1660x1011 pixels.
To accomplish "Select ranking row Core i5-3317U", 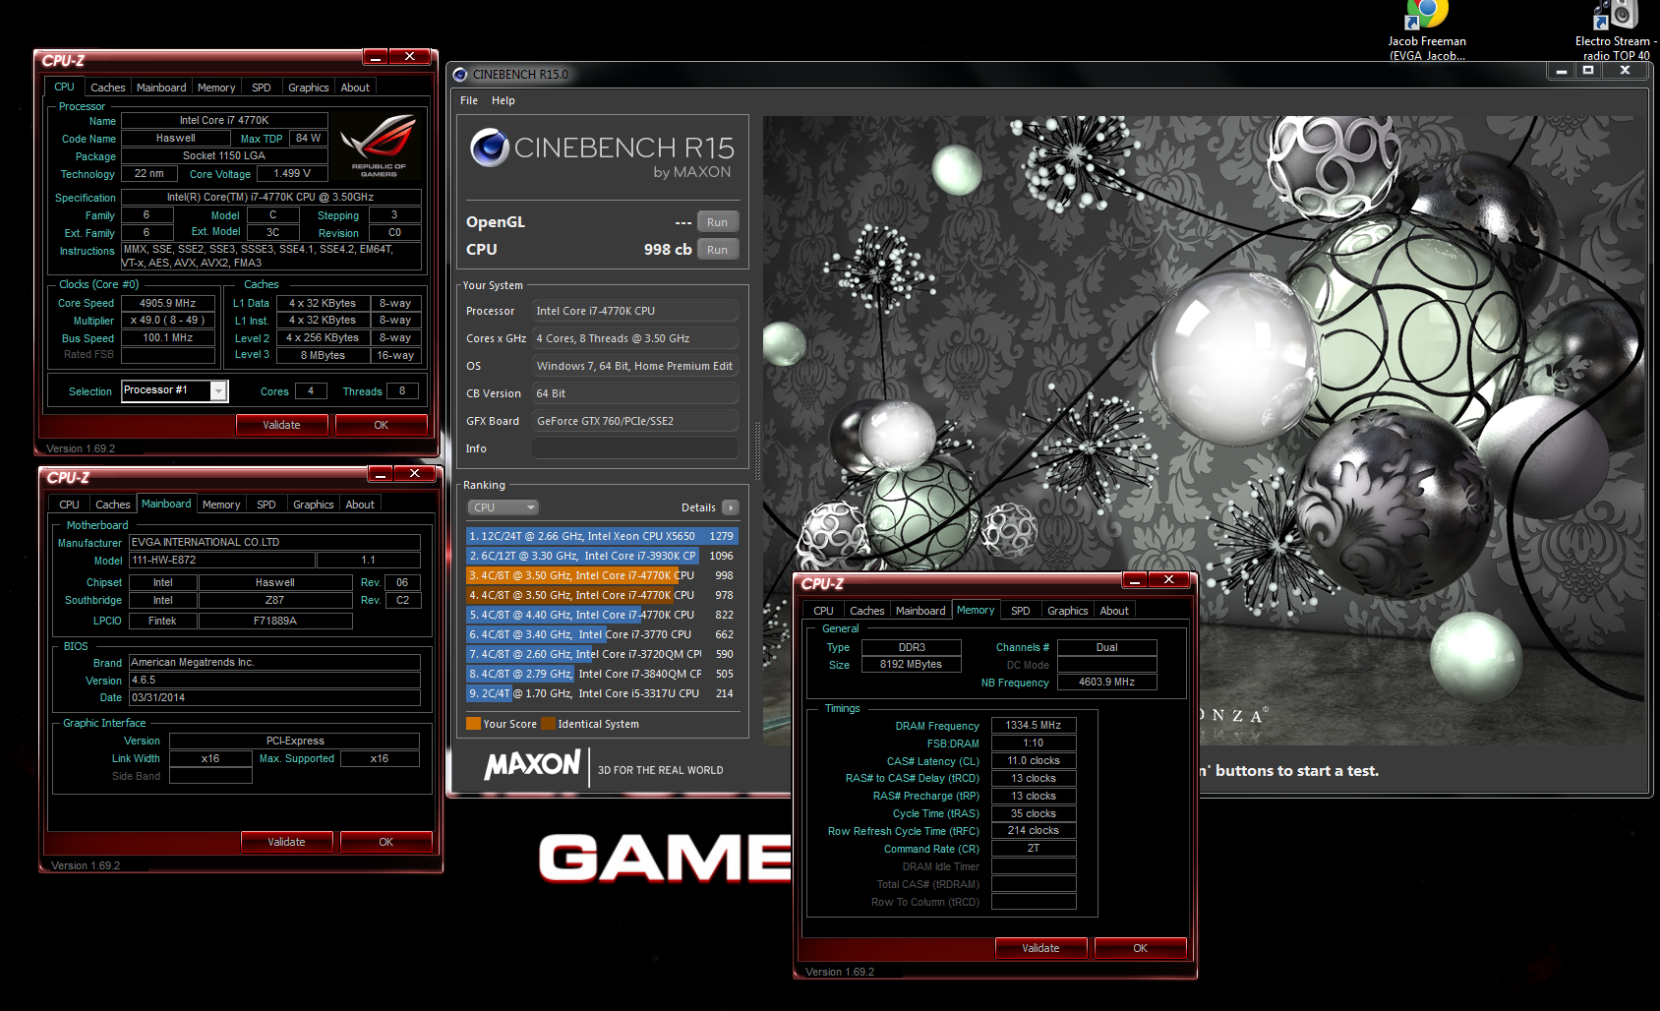I will click(x=601, y=693).
